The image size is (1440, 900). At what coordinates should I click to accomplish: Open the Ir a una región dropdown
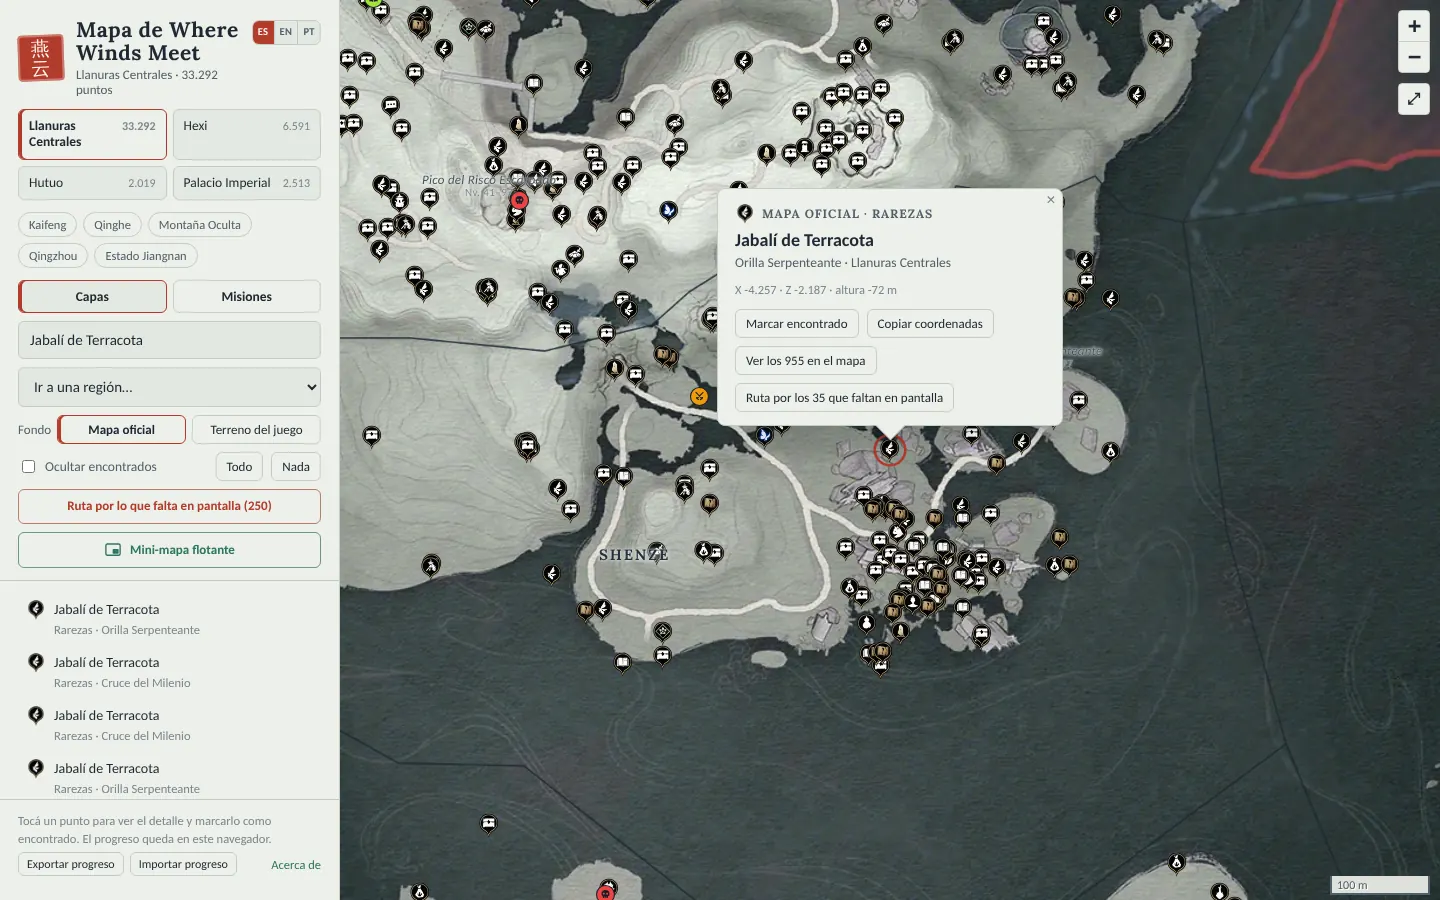click(x=169, y=387)
